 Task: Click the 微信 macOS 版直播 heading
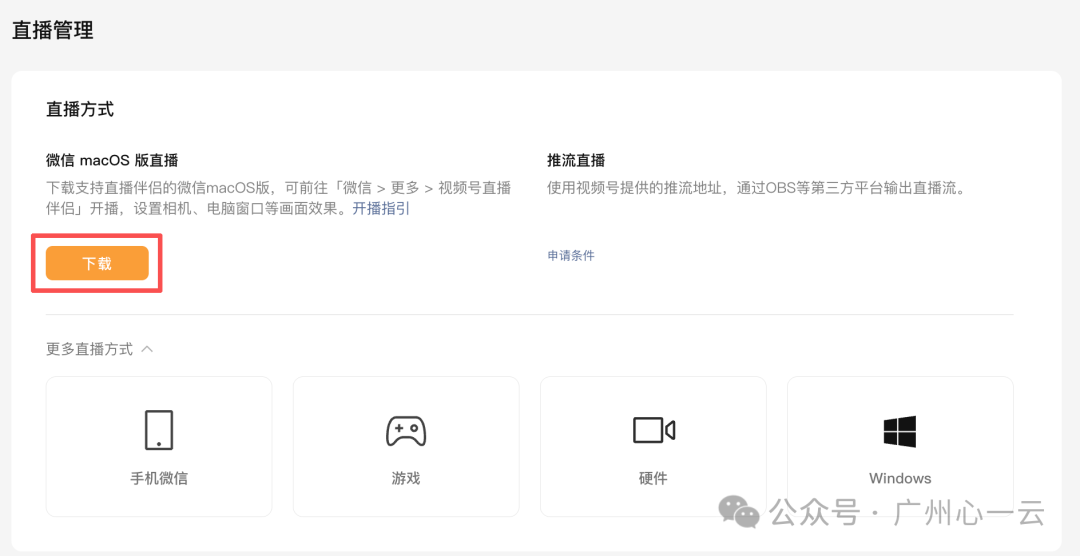tap(112, 161)
